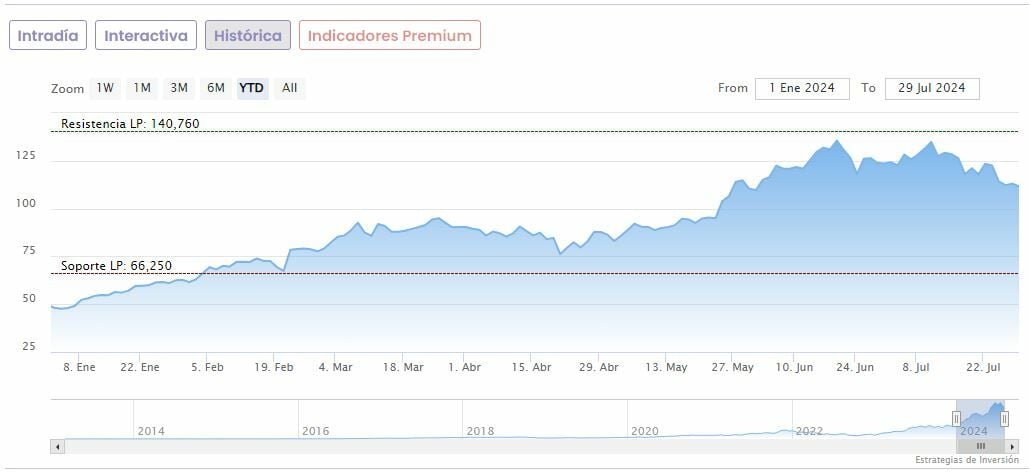Click the navigator scrollbar thumb
The image size is (1030, 473).
(x=981, y=446)
